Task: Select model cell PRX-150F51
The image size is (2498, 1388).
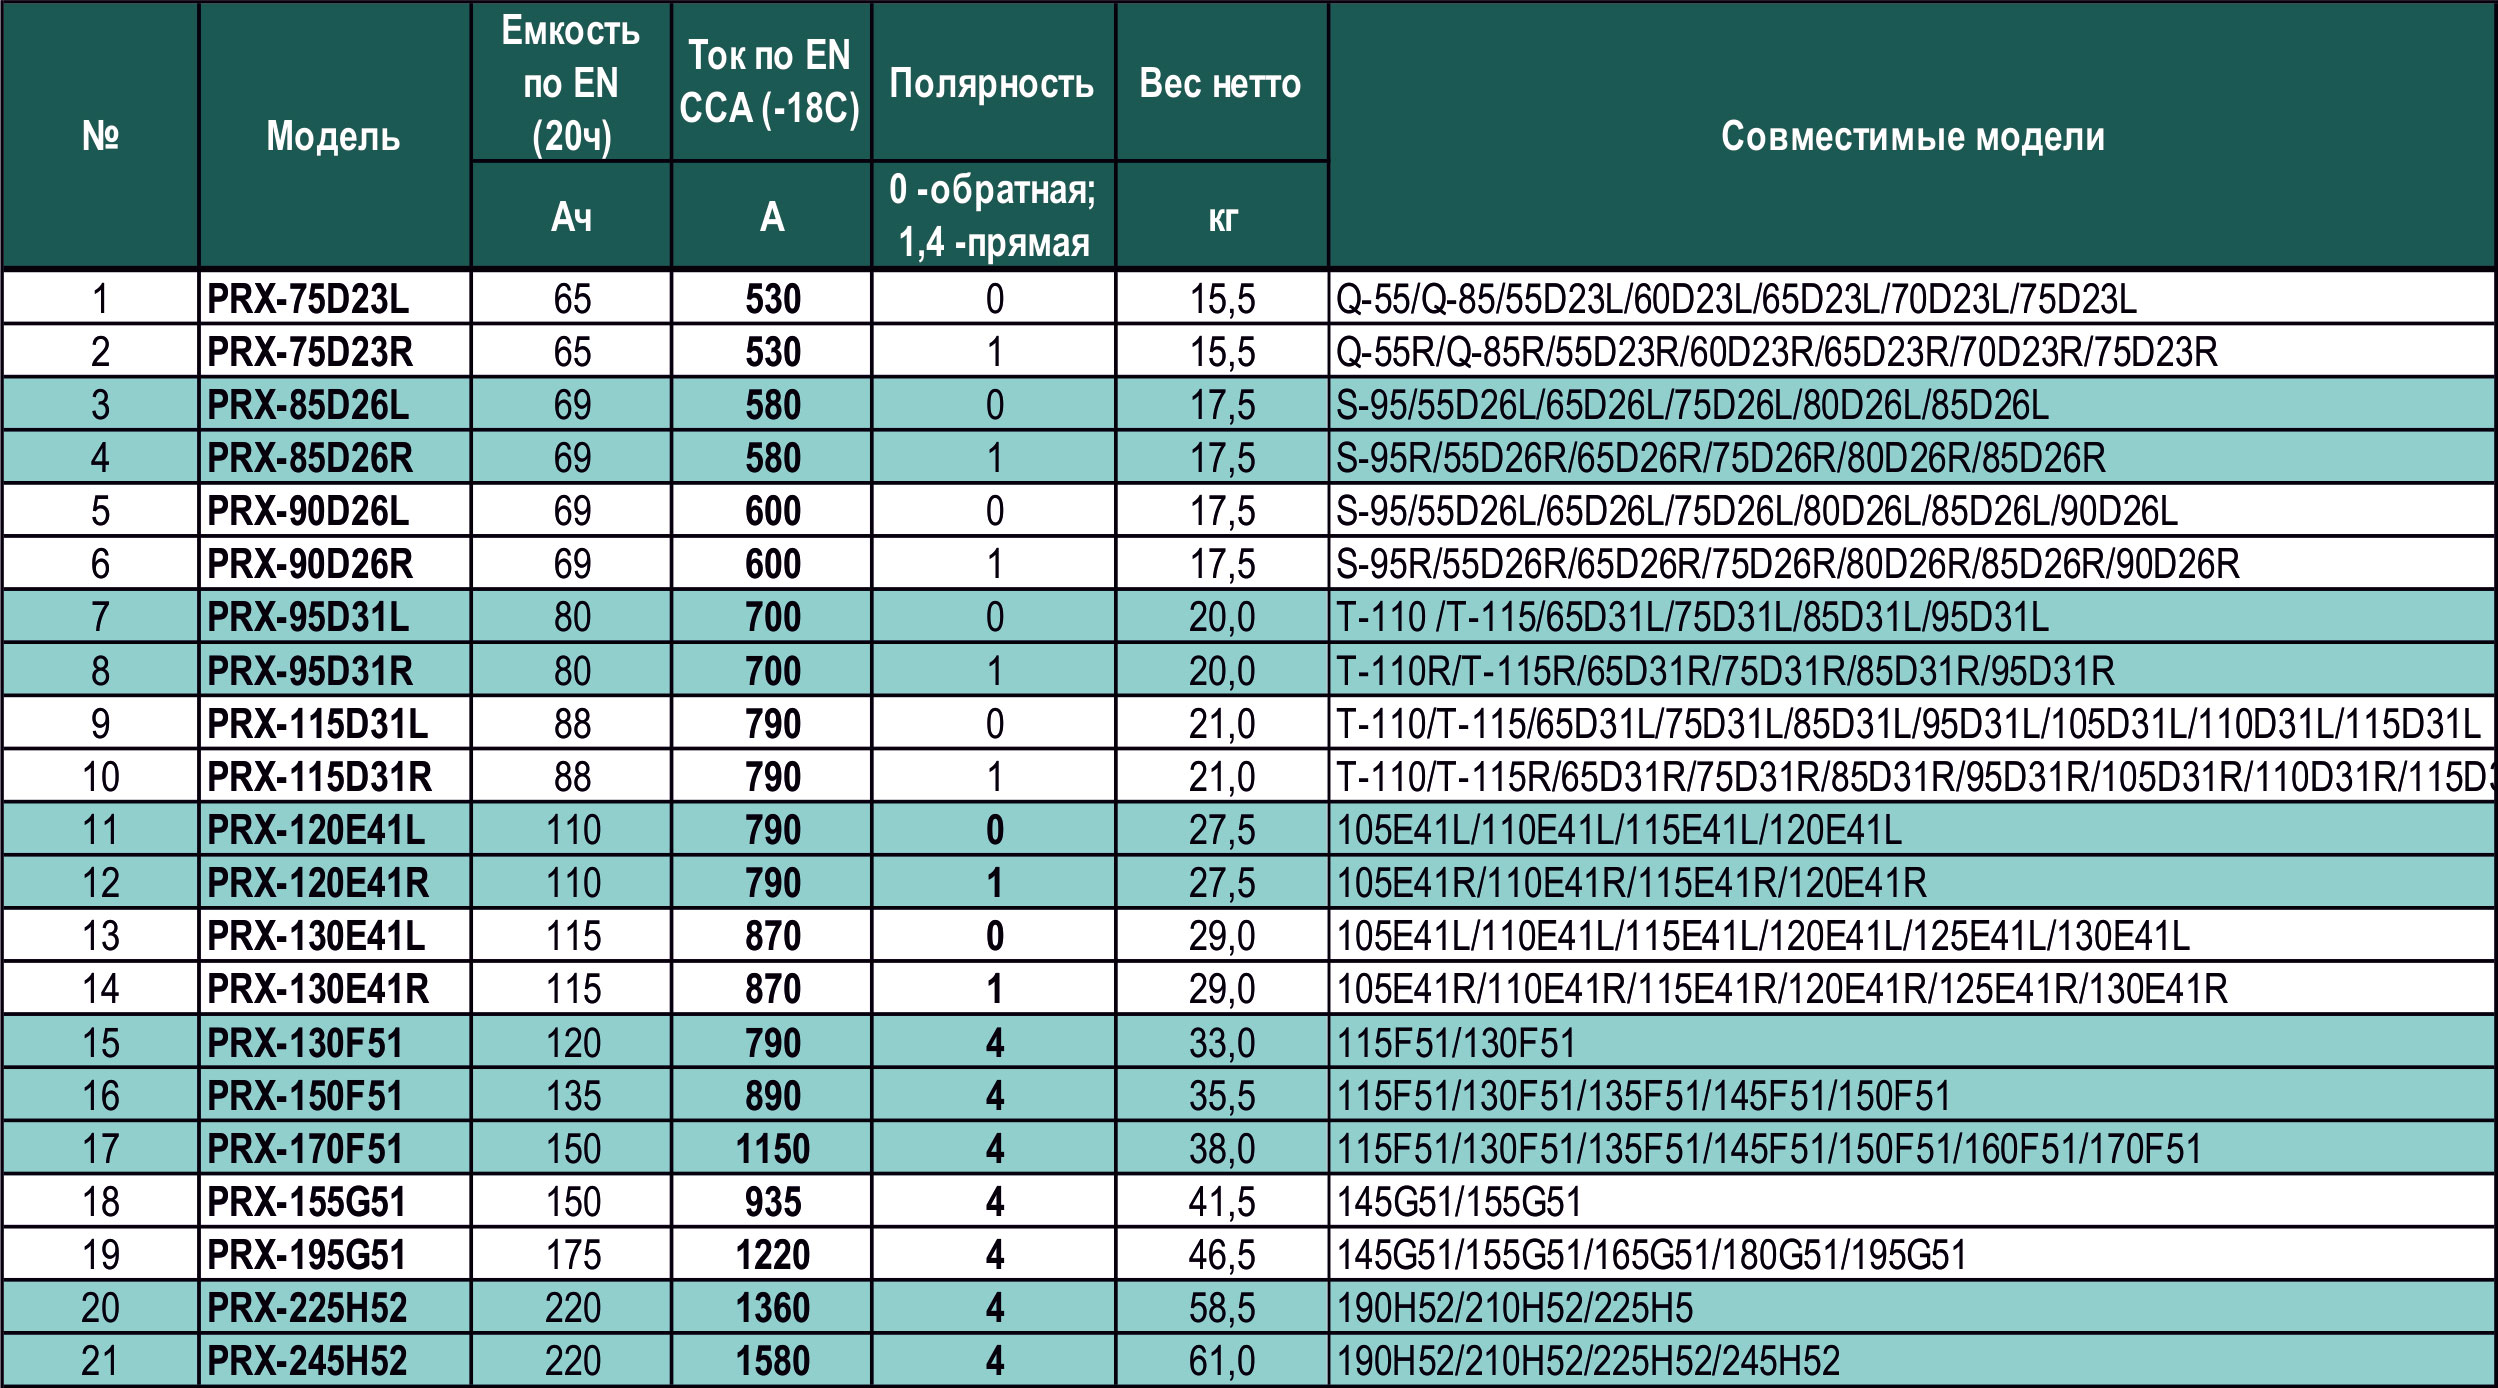Action: [x=334, y=1095]
